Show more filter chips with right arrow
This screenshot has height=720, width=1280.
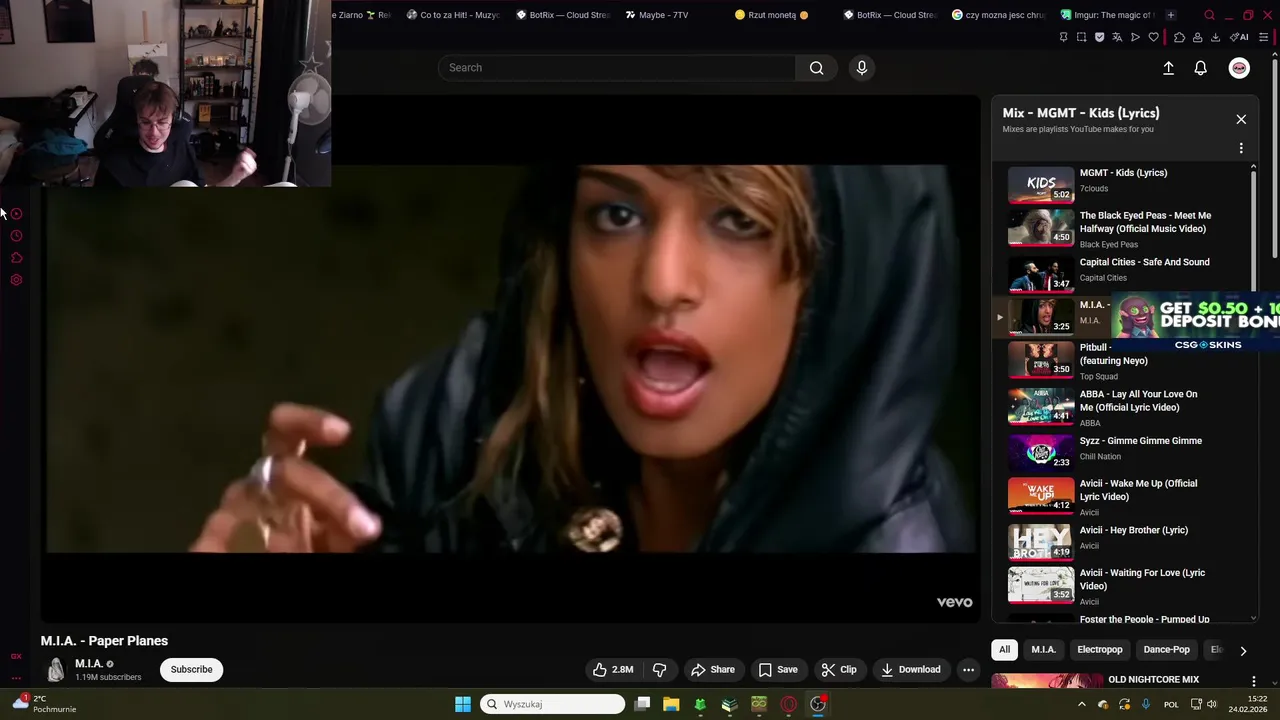point(1243,651)
